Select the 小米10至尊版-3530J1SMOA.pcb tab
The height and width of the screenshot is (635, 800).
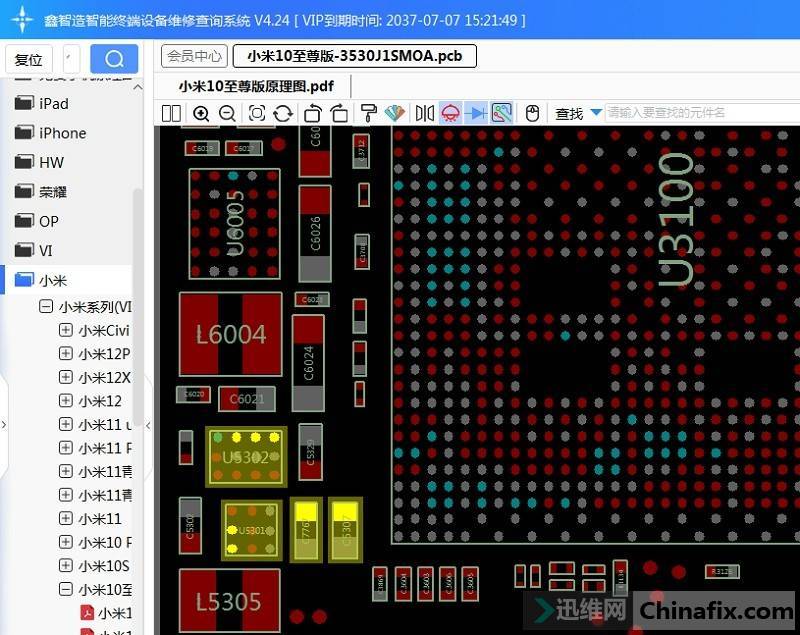(x=354, y=56)
